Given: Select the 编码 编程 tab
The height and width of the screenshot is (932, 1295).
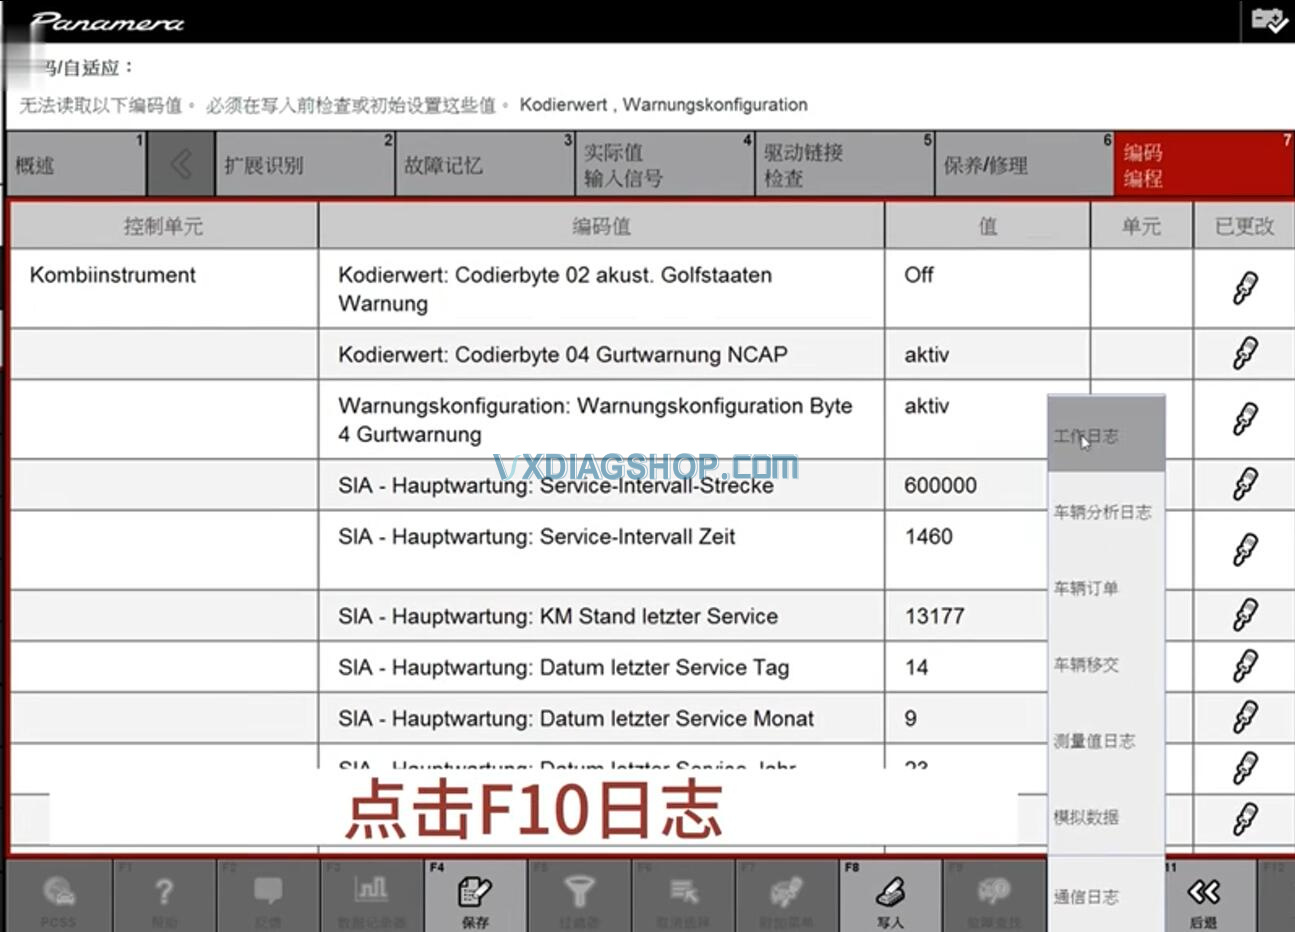Looking at the screenshot, I should (x=1205, y=164).
